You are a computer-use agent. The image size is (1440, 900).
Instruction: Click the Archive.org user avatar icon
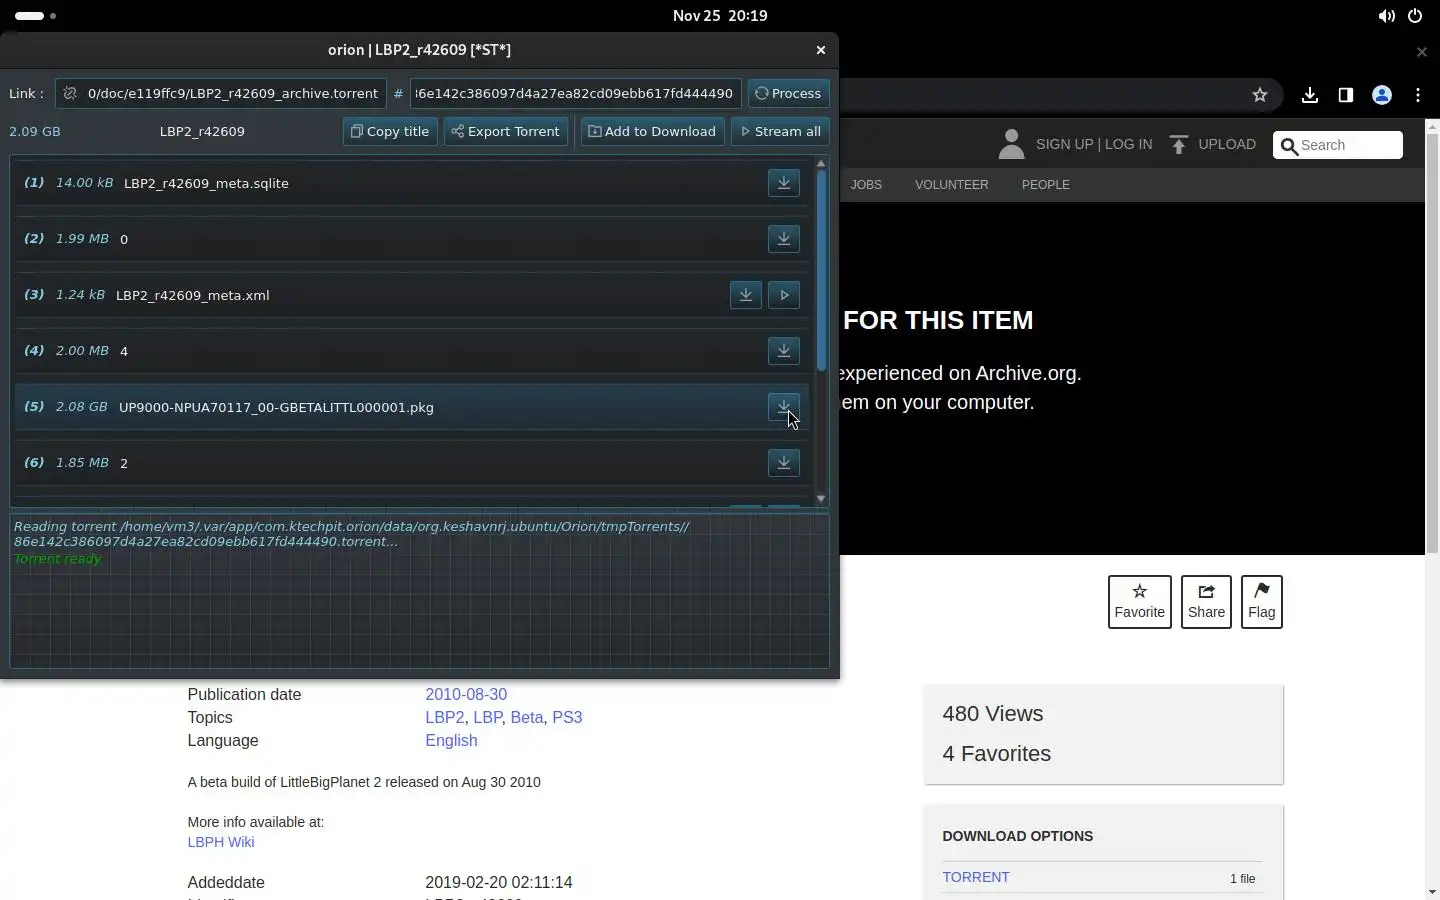(1011, 144)
